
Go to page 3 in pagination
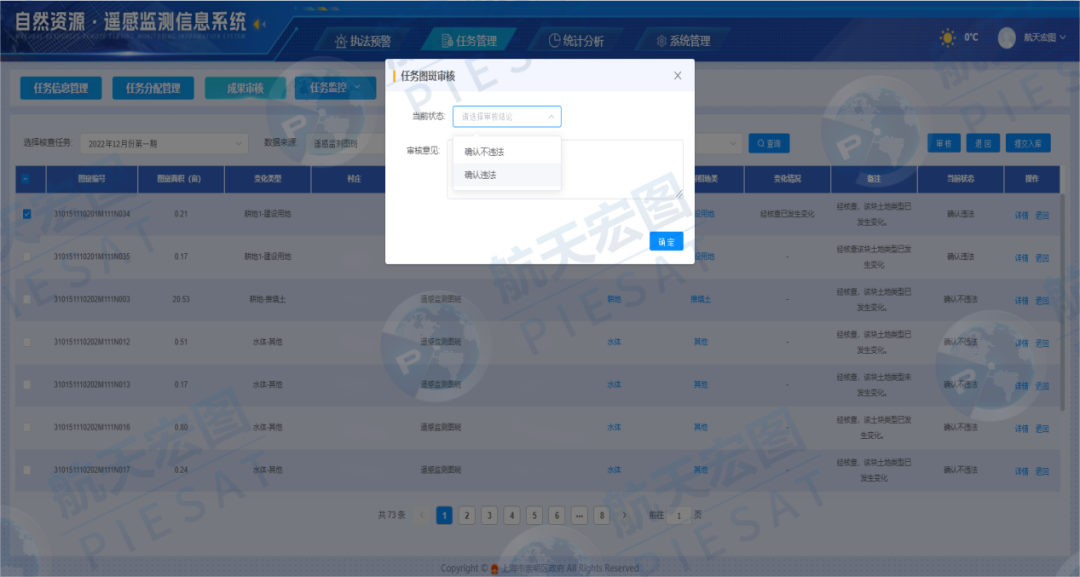(489, 515)
